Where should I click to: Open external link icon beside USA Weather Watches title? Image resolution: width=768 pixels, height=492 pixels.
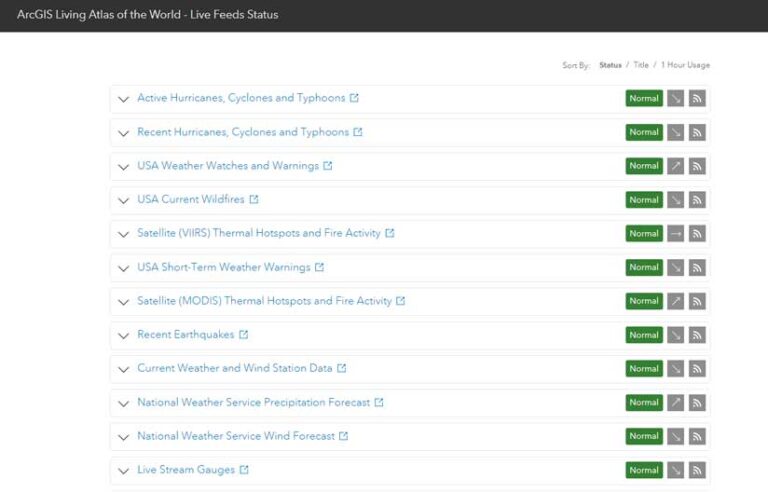(x=328, y=166)
